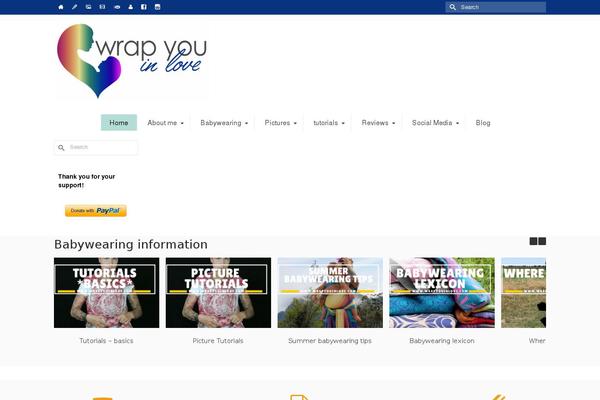
Task: Click the Wrap You in Love logo
Action: click(132, 61)
